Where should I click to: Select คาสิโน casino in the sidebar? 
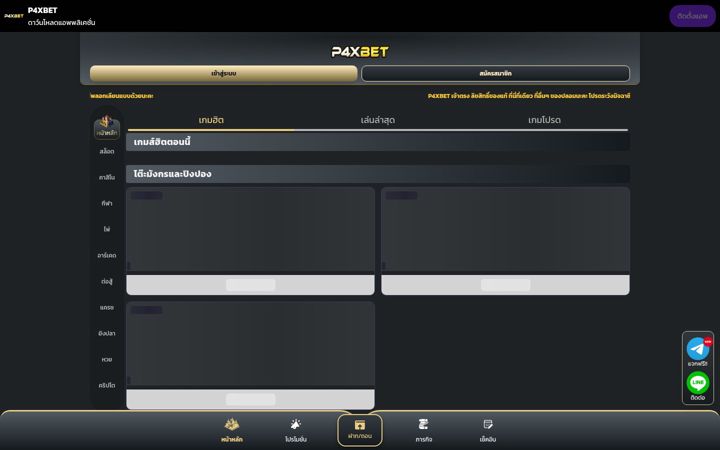(107, 177)
